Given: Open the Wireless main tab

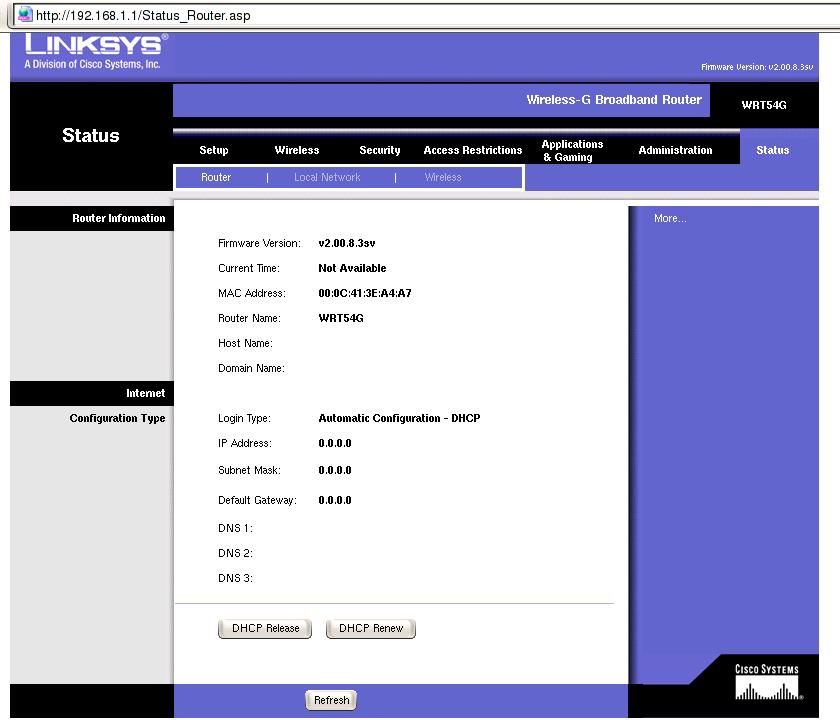Looking at the screenshot, I should click(x=297, y=151).
